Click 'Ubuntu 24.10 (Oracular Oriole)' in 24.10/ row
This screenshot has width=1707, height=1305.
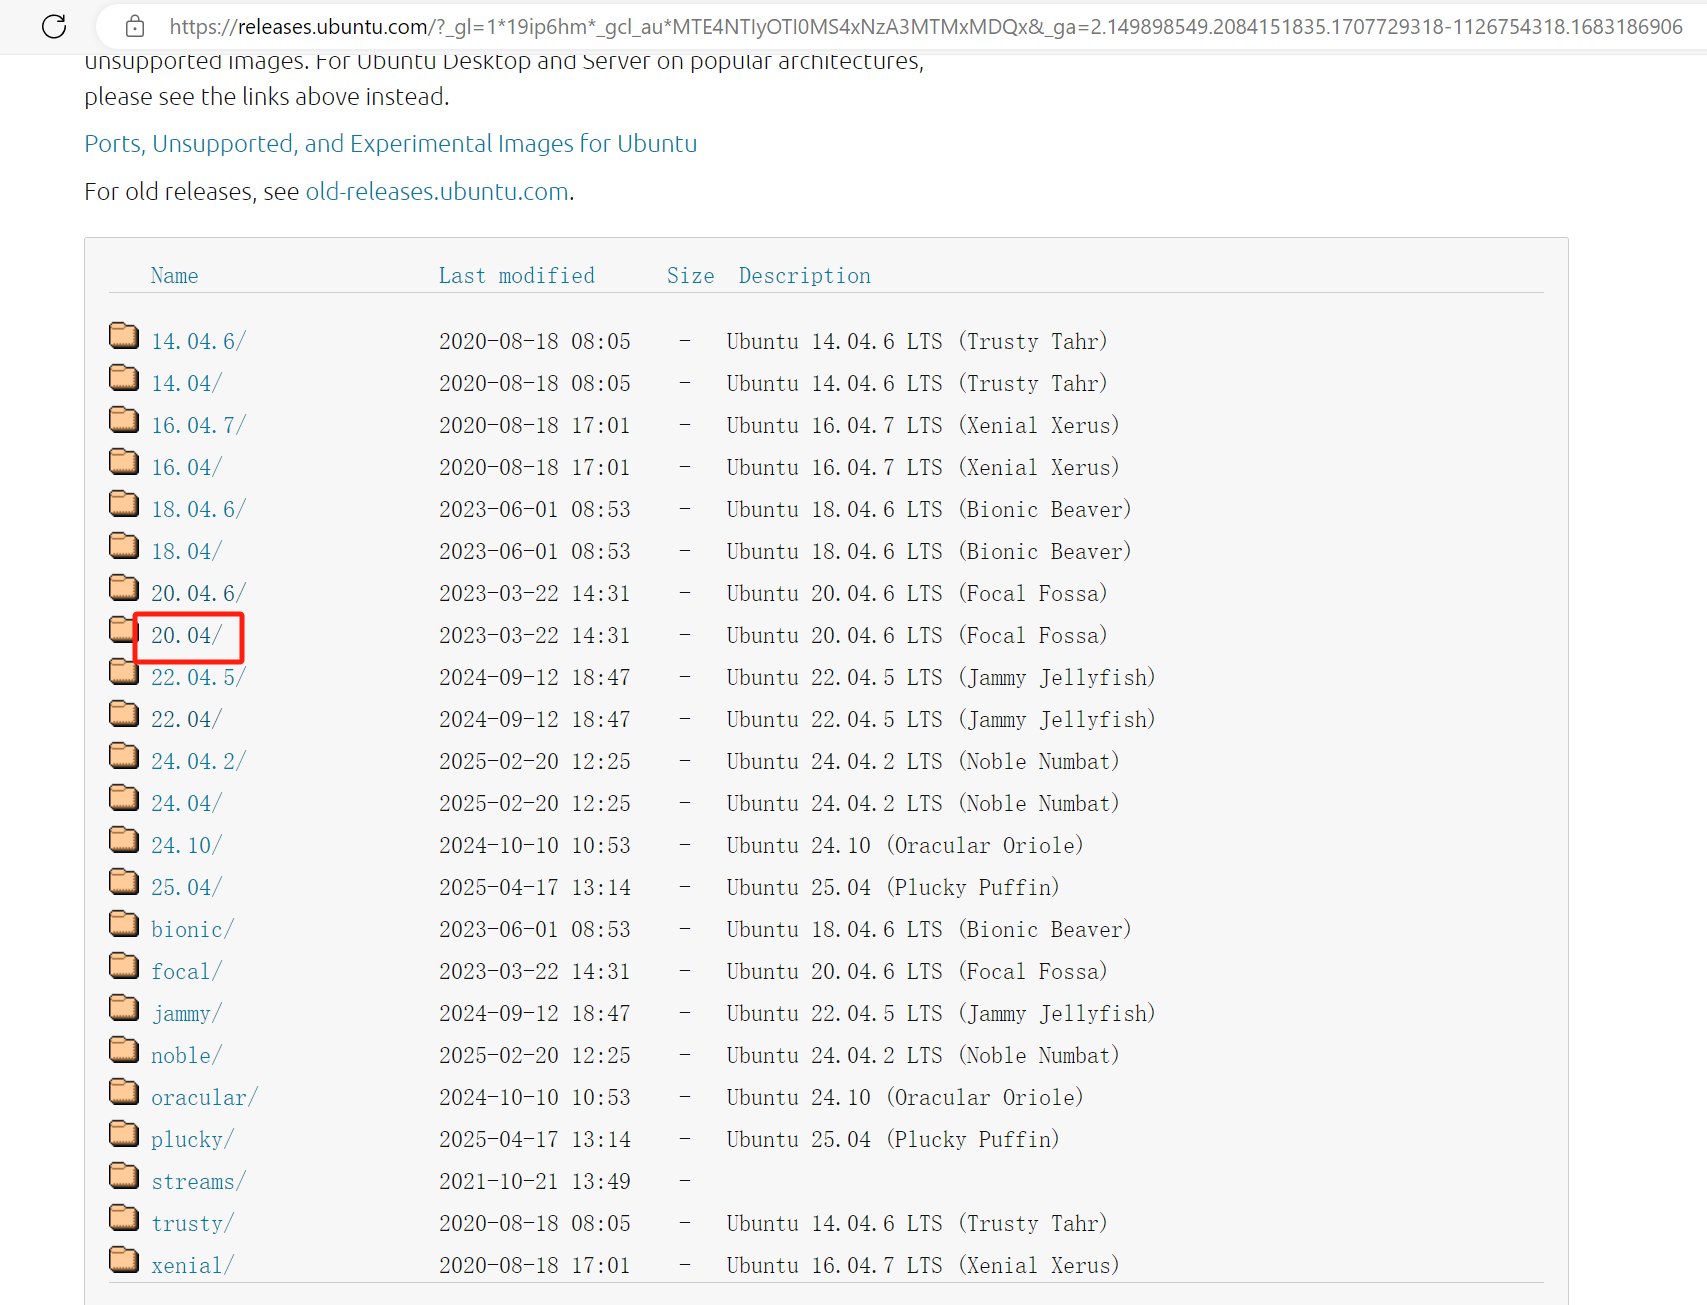(x=905, y=846)
